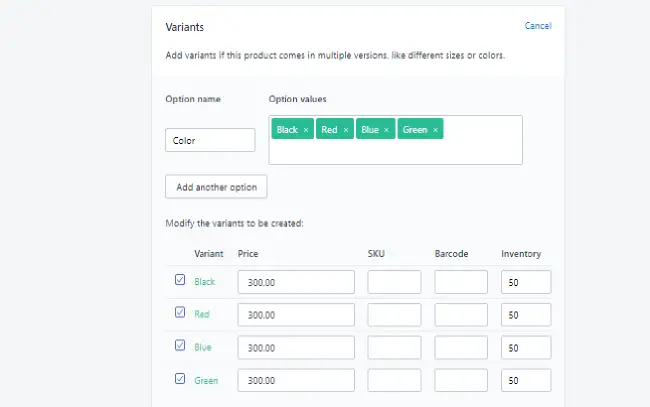Click the Option values label

298,99
